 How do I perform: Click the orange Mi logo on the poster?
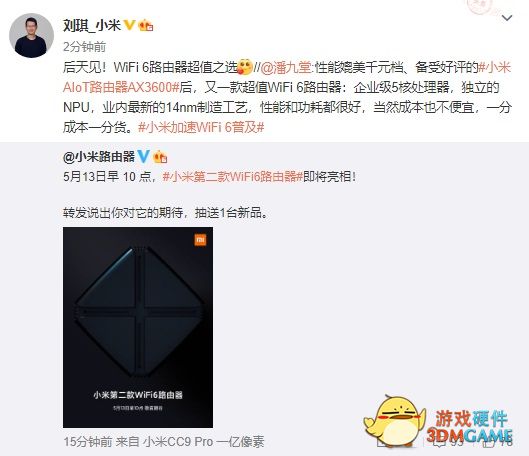pyautogui.click(x=200, y=240)
